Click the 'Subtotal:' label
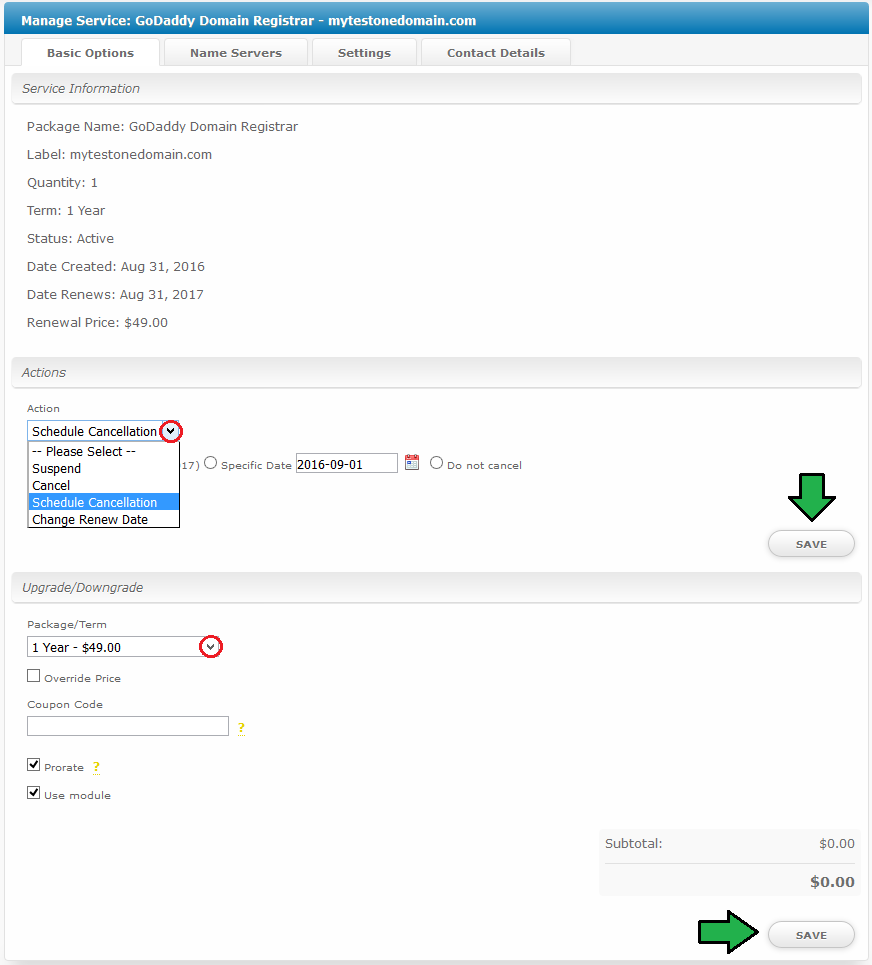This screenshot has height=965, width=872. (x=634, y=843)
